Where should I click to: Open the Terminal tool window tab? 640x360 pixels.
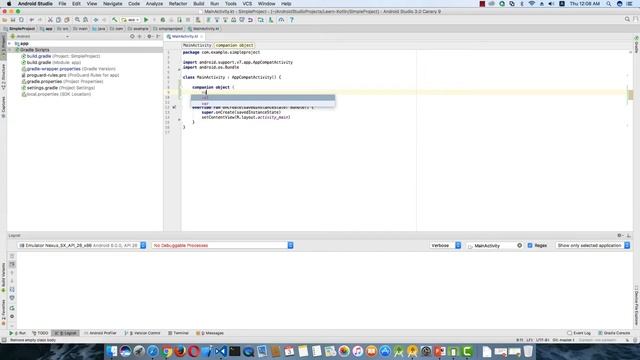coord(178,333)
